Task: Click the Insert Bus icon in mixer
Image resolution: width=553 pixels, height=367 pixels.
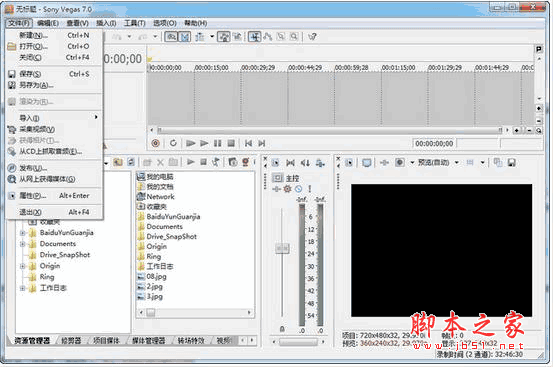Action: tap(320, 163)
